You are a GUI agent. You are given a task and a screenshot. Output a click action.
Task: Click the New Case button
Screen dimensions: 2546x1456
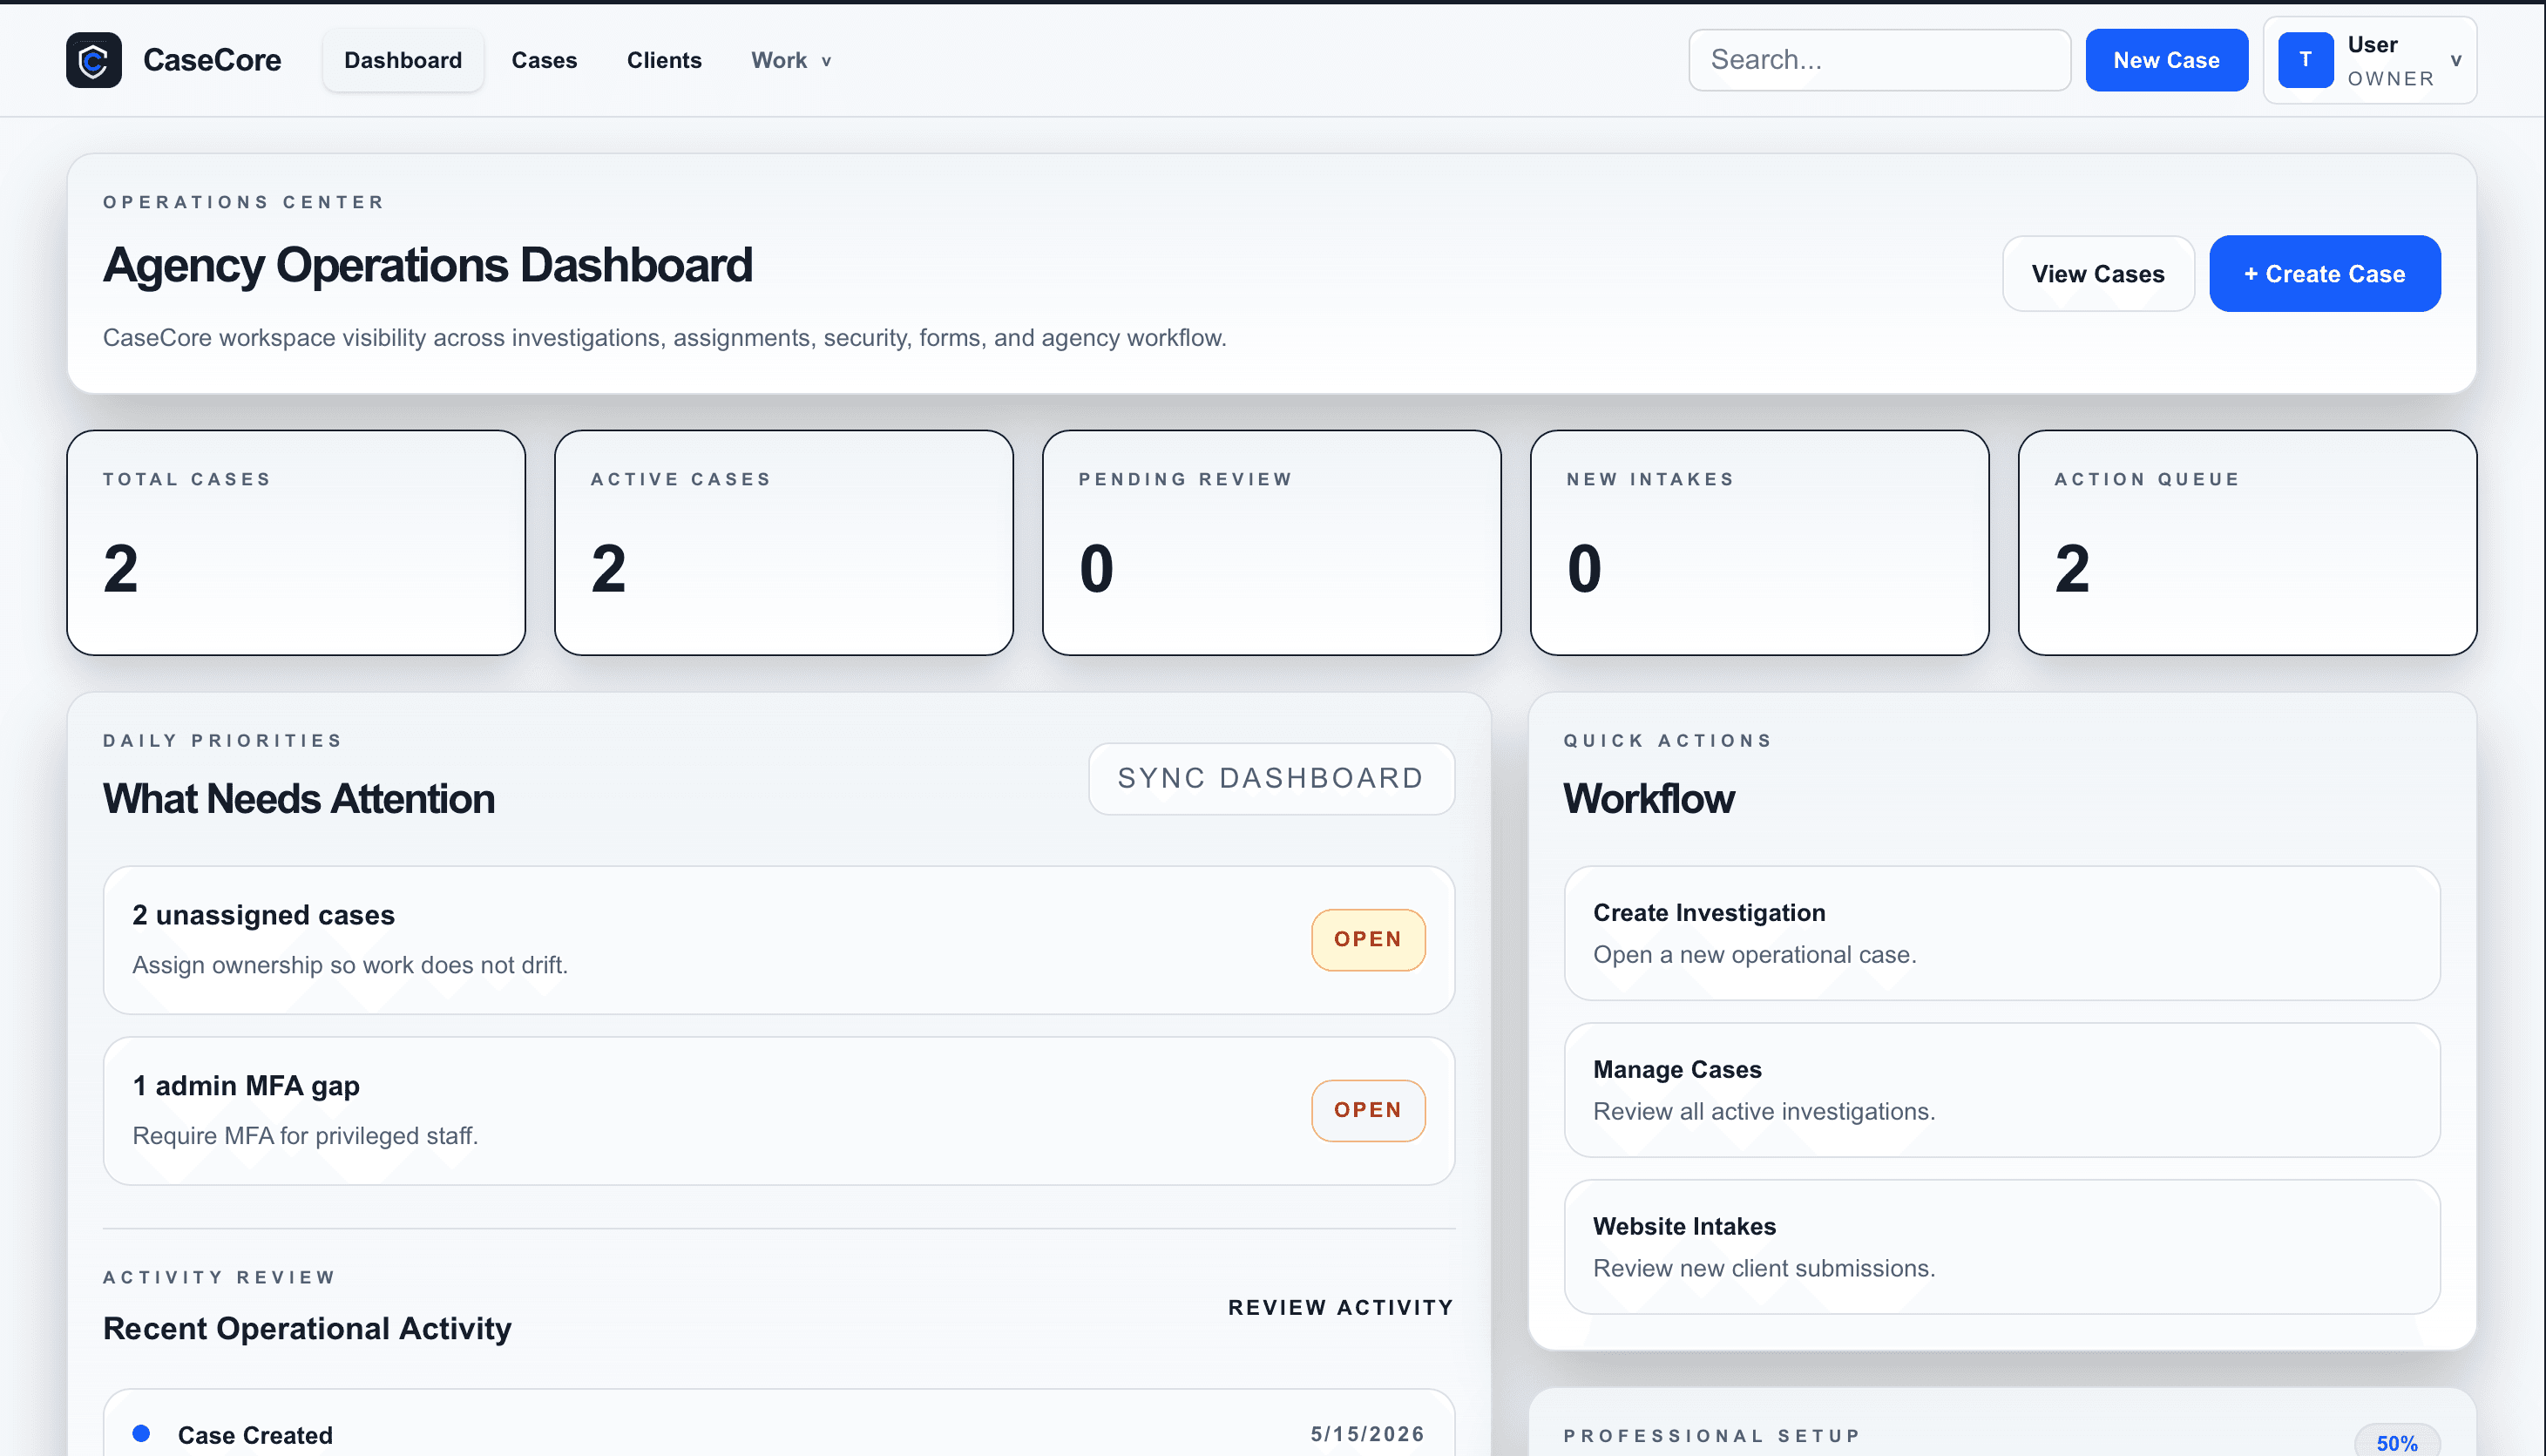tap(2166, 60)
